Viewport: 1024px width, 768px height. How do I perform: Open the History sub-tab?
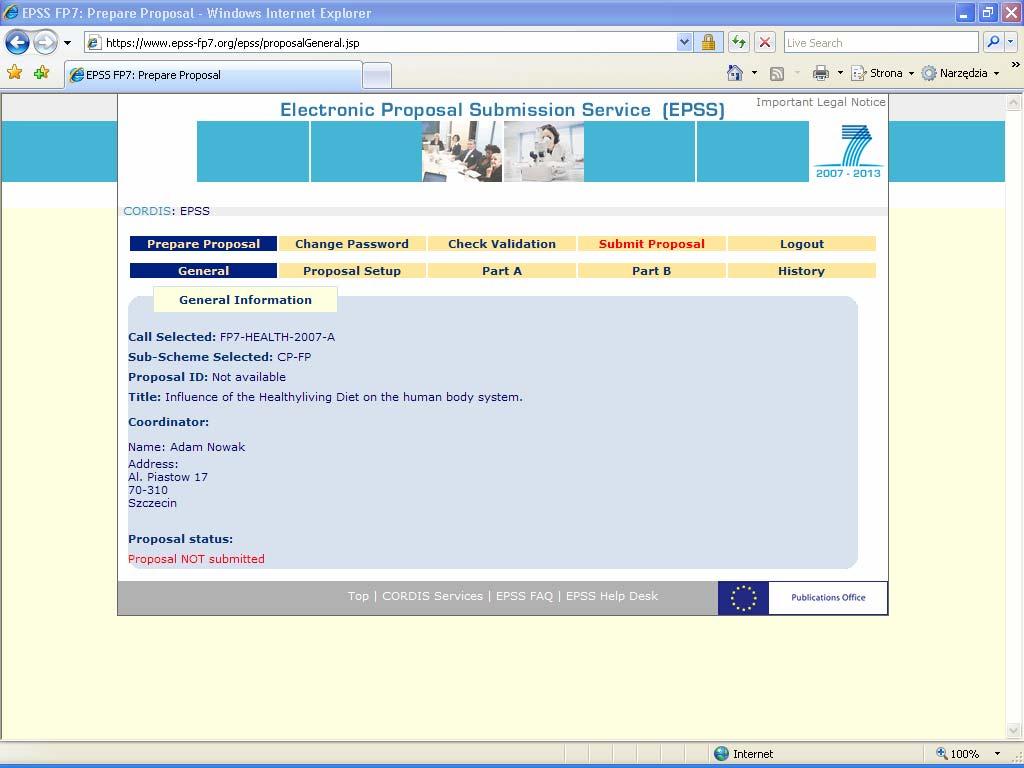801,270
